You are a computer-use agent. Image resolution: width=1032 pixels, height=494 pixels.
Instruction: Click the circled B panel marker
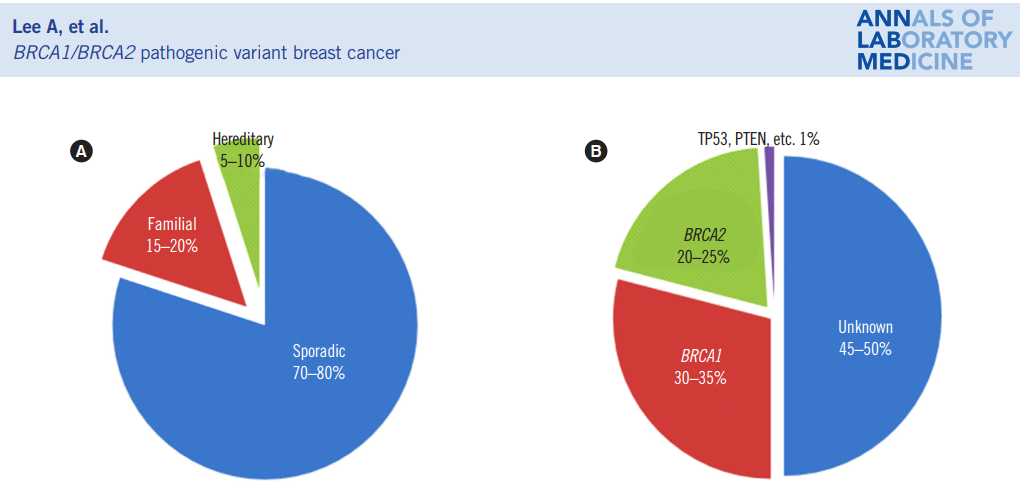click(597, 151)
